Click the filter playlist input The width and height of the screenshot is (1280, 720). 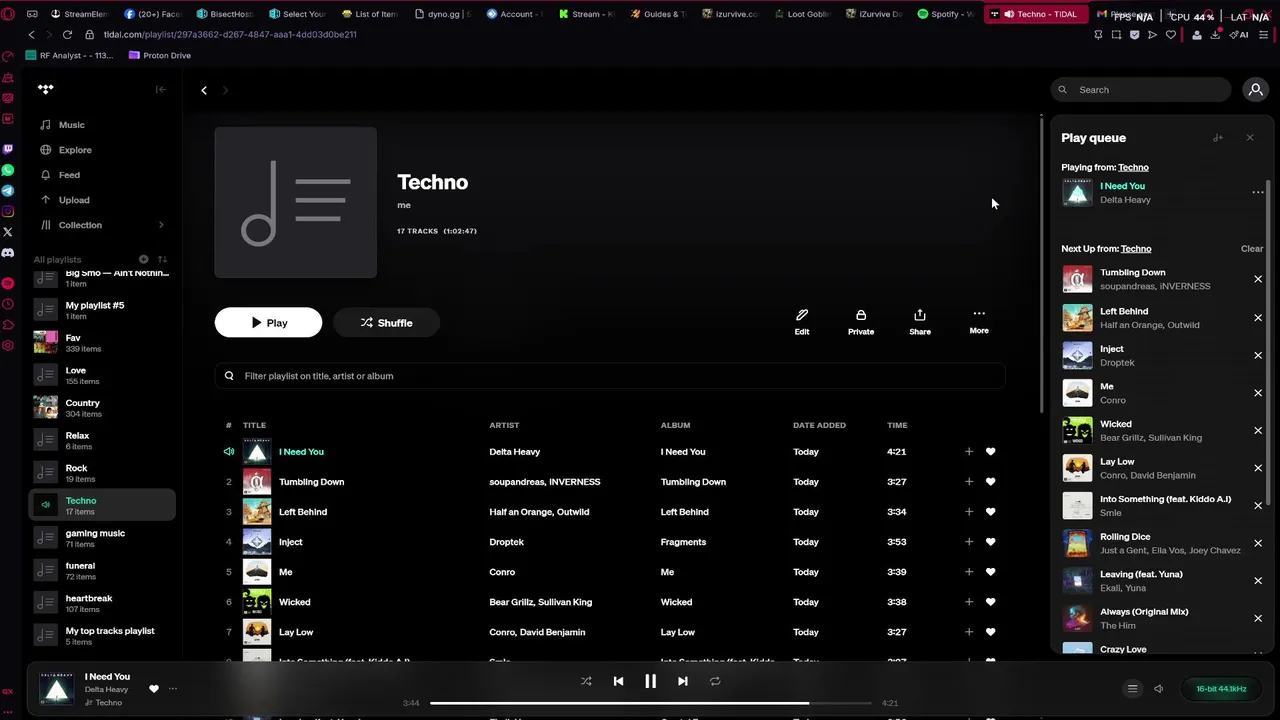pos(610,376)
